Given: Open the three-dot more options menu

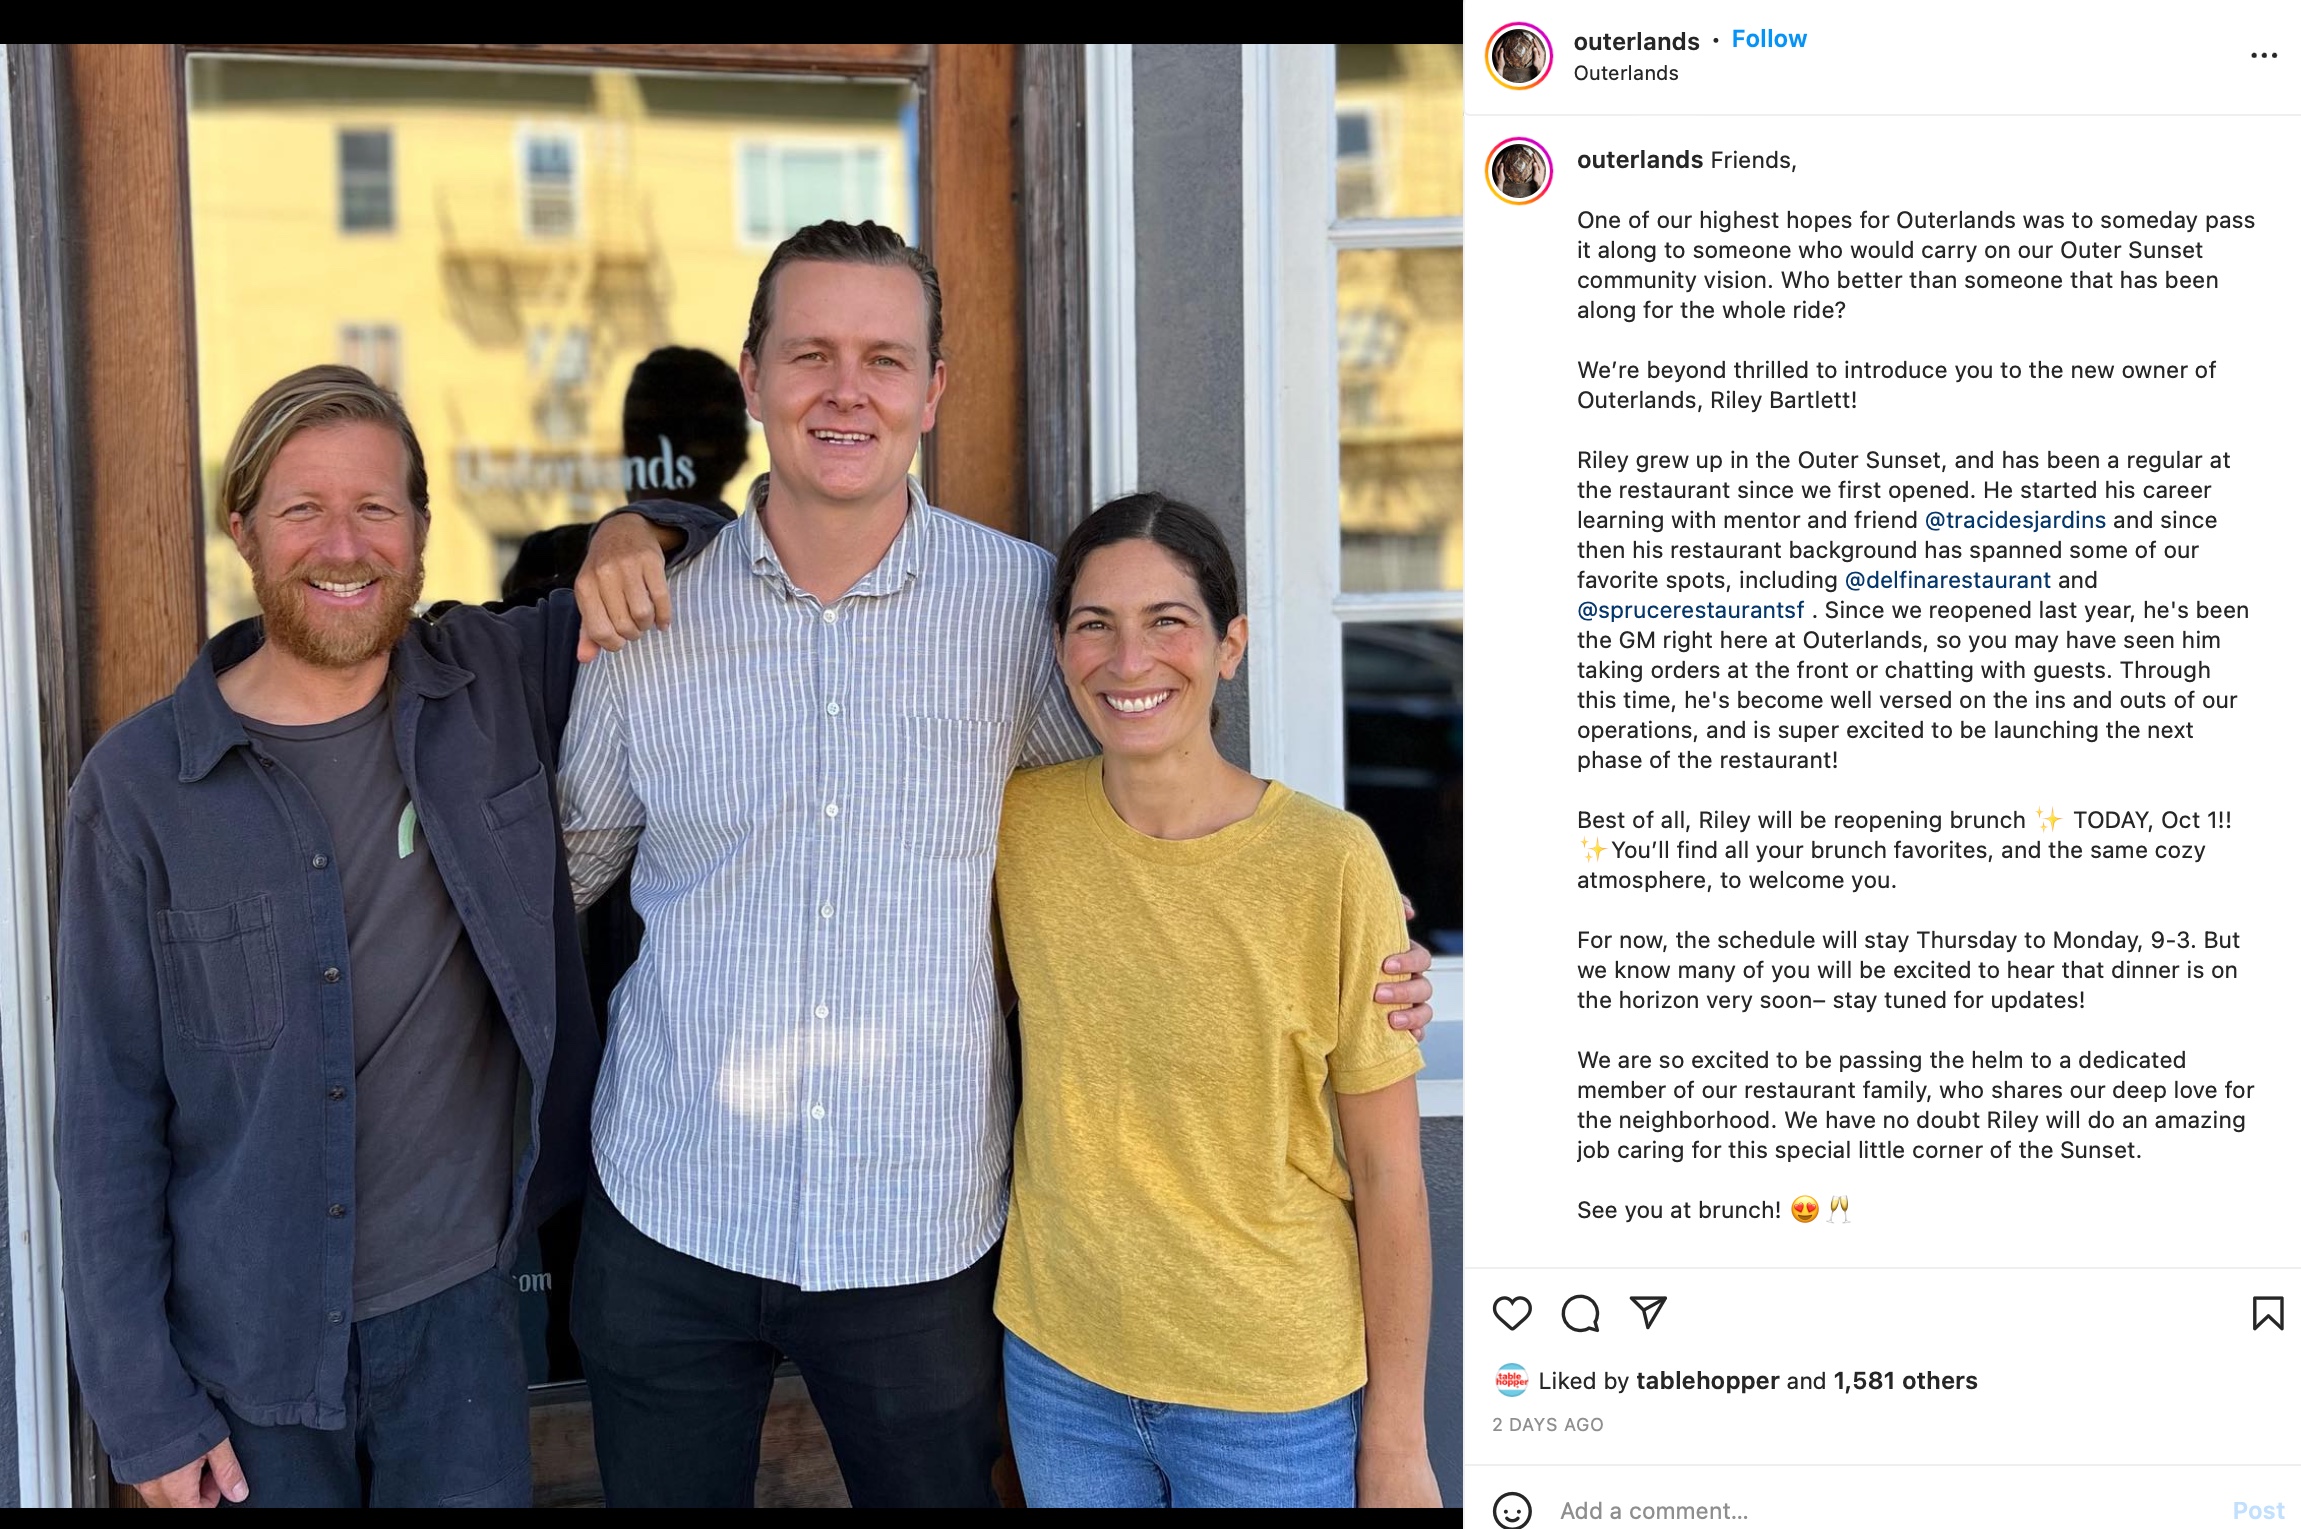Looking at the screenshot, I should [2263, 55].
